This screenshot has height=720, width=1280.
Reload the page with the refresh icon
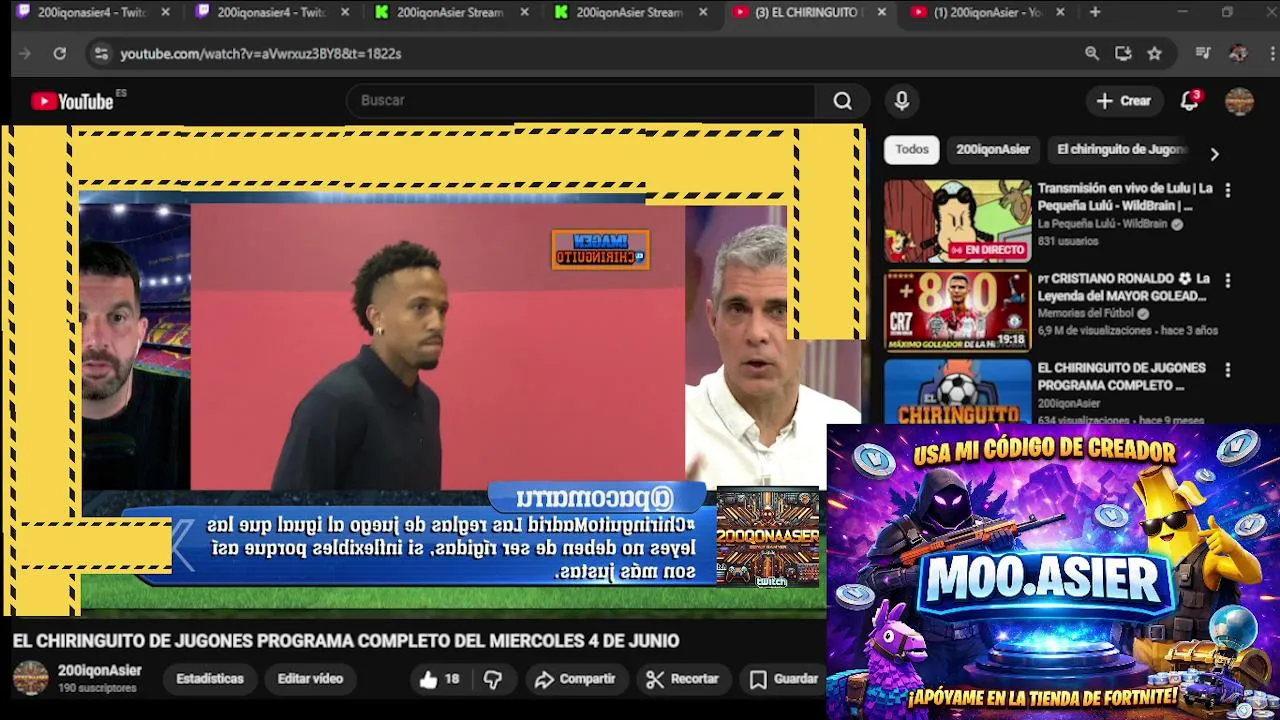click(60, 54)
